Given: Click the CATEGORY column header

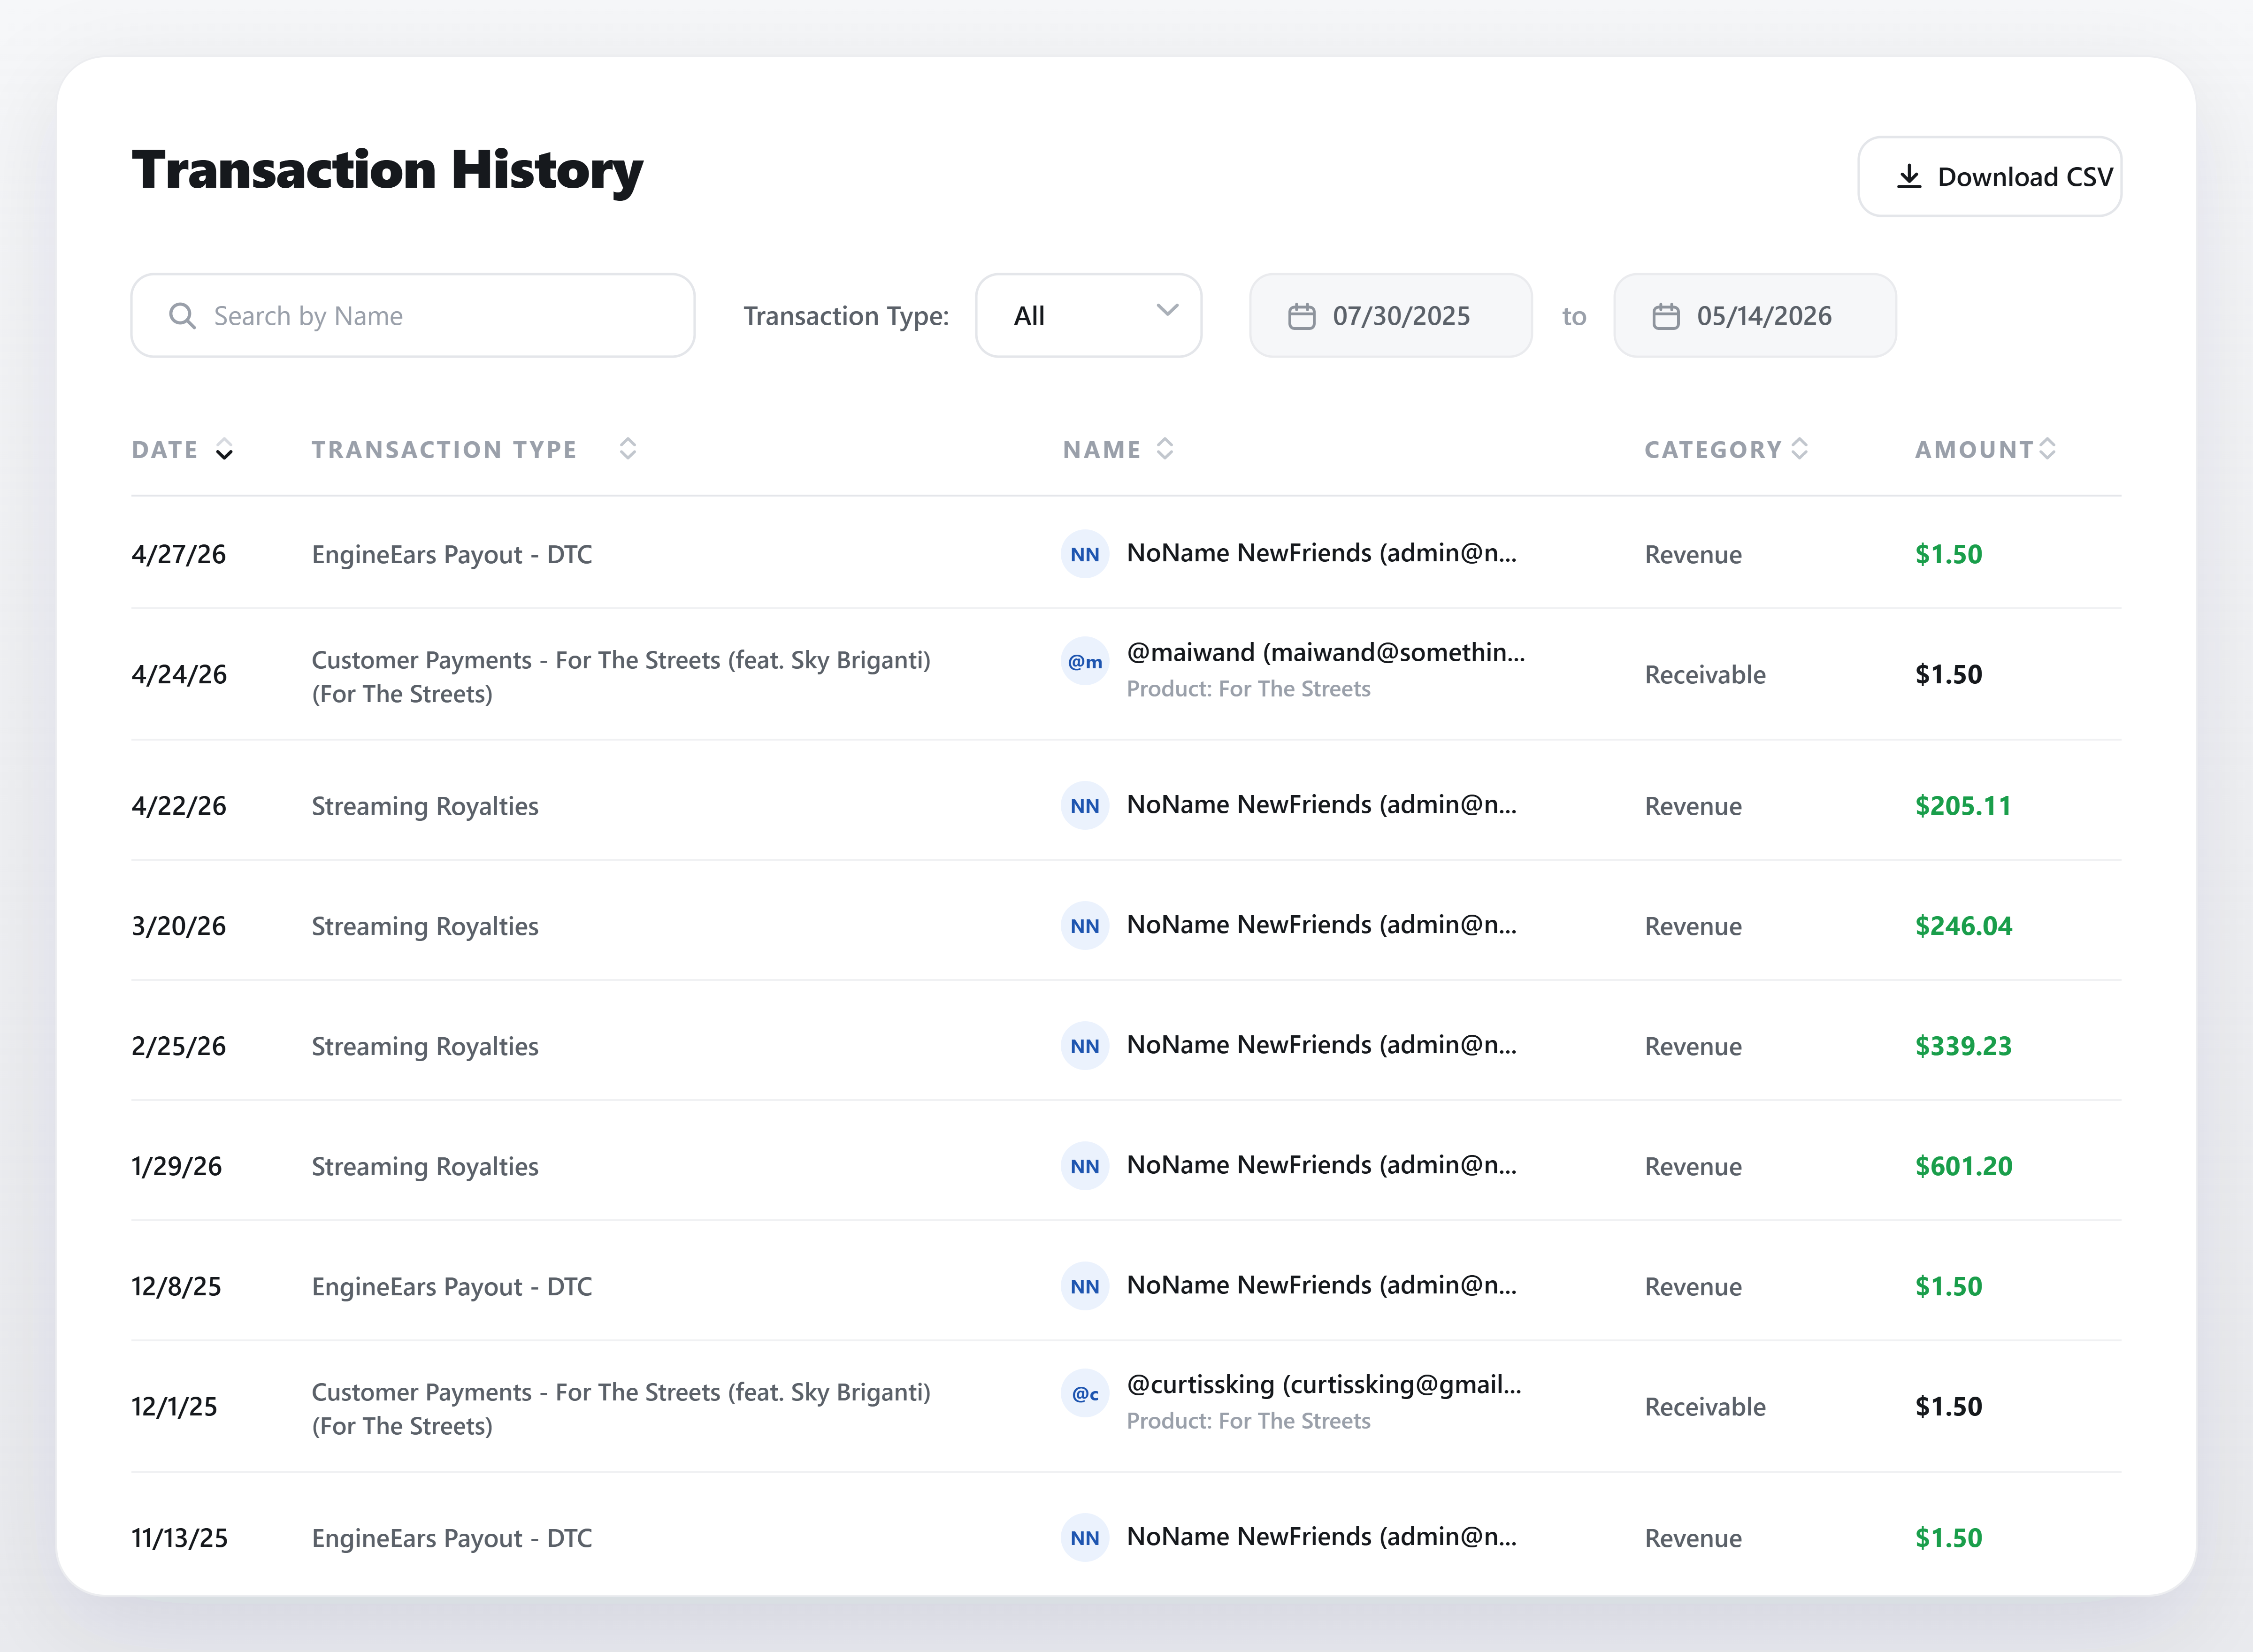Looking at the screenshot, I should [1713, 450].
